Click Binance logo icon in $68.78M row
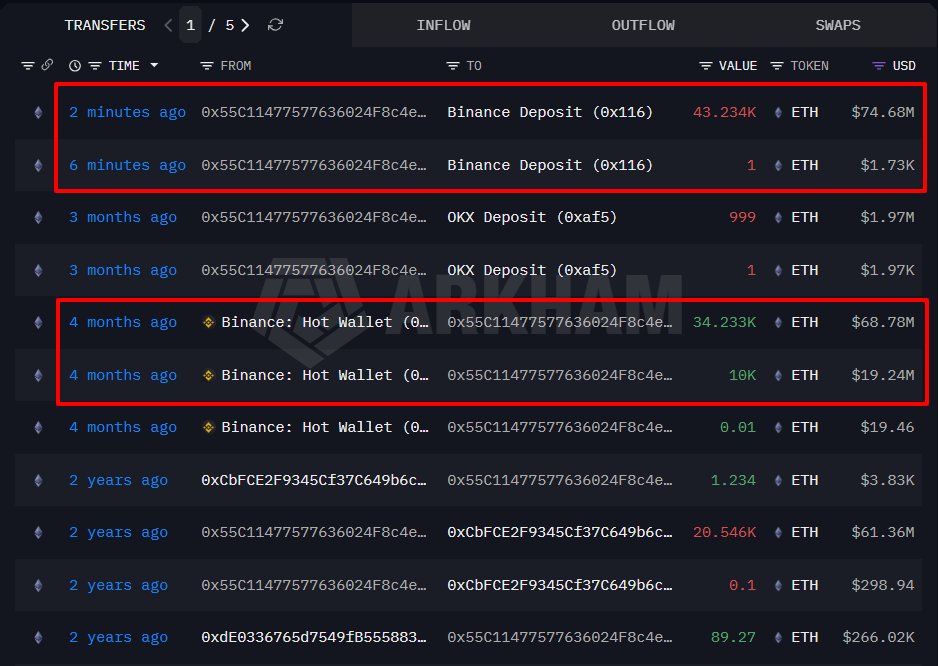Screen dimensions: 938x666 click(x=208, y=323)
